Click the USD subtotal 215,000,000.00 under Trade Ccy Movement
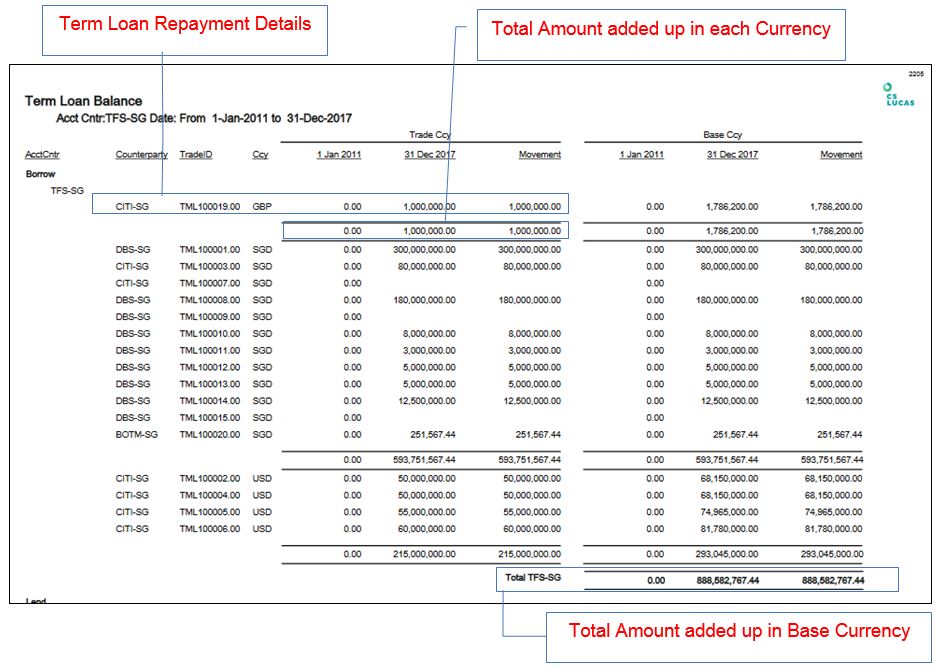The height and width of the screenshot is (668, 938). point(529,554)
